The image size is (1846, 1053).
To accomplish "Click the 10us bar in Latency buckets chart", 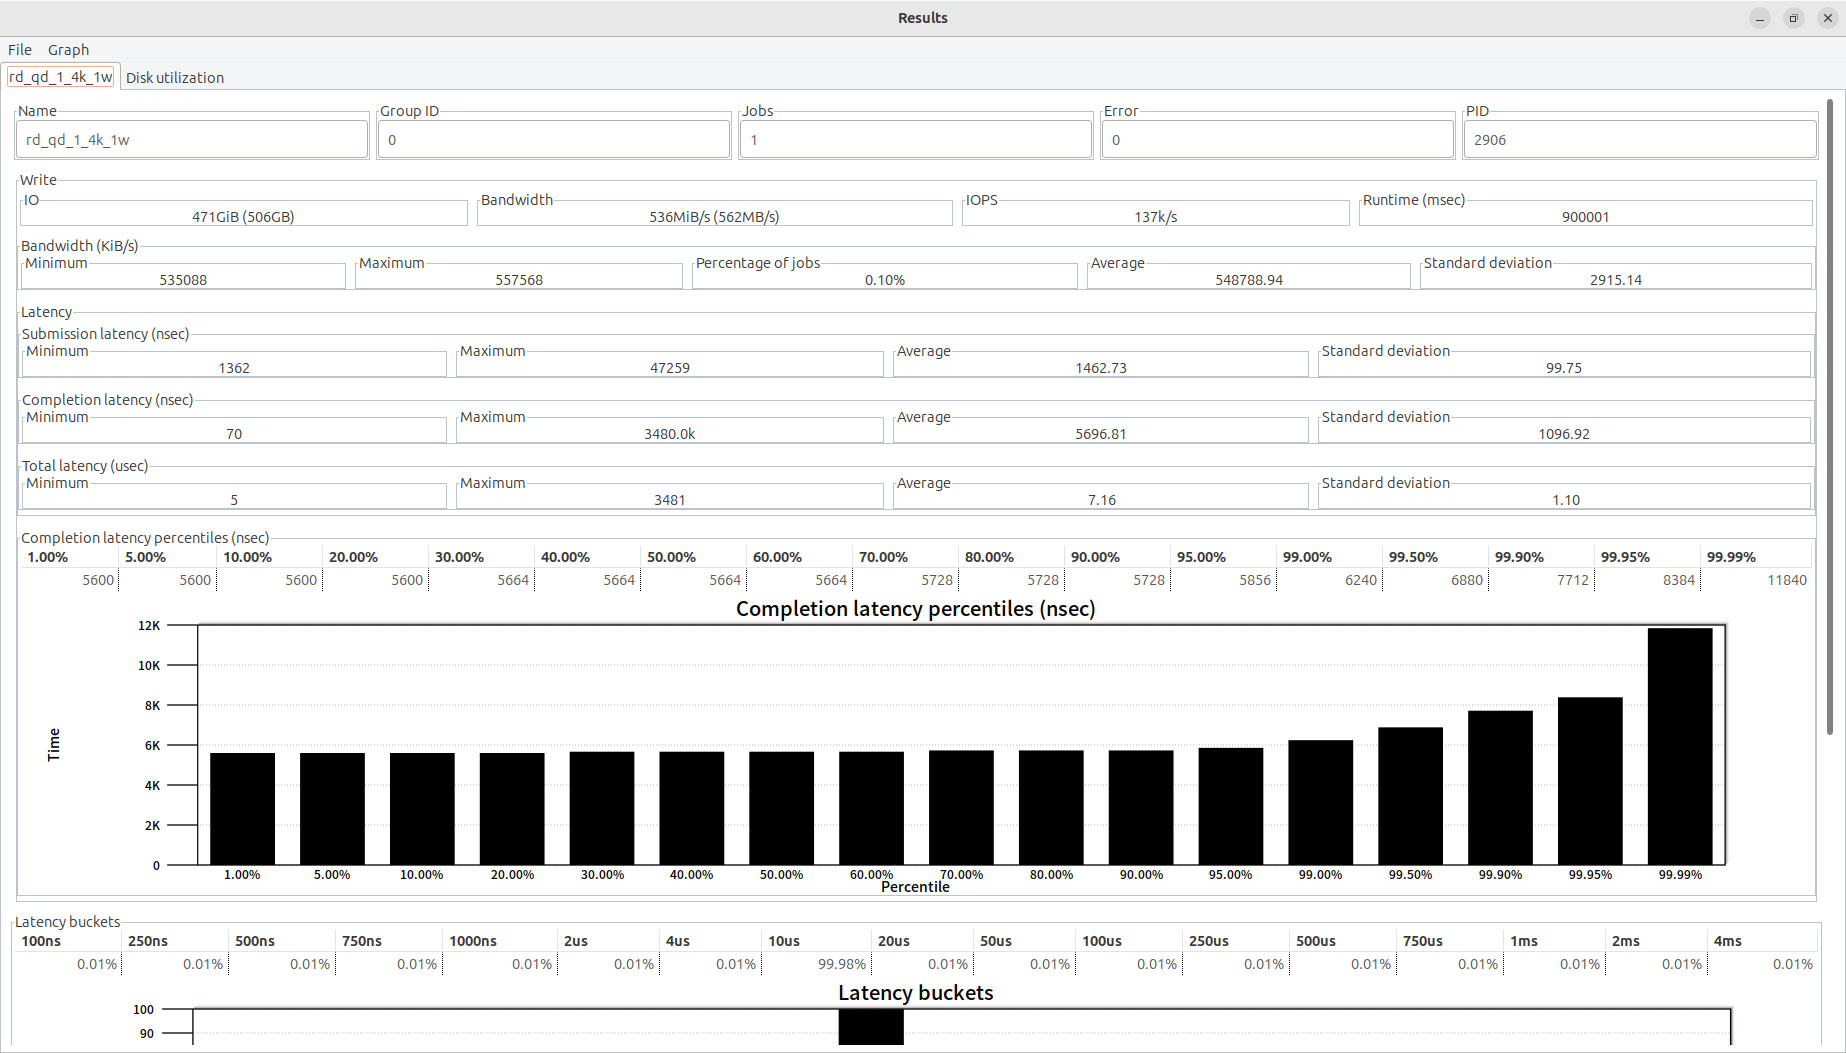I will [x=871, y=1027].
